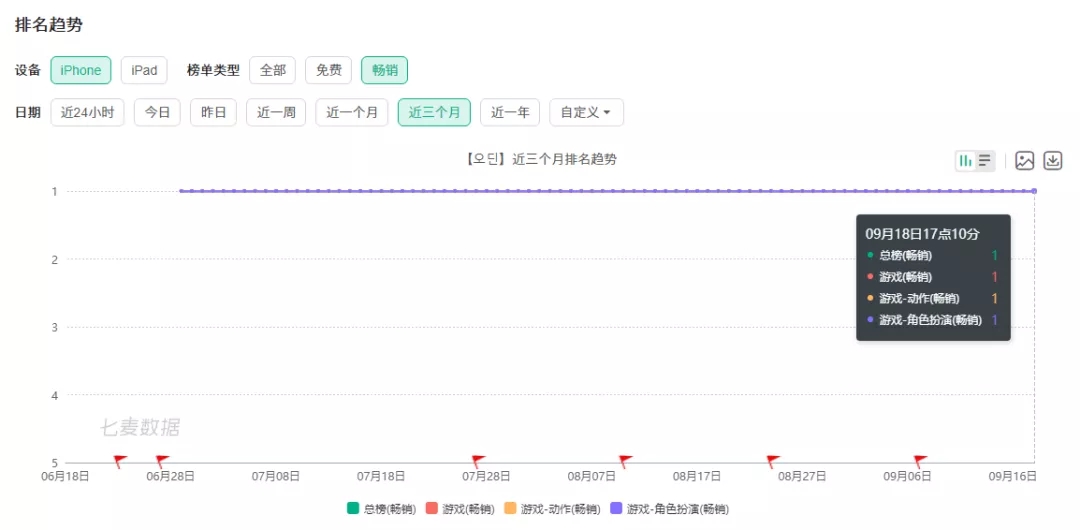The width and height of the screenshot is (1080, 530).
Task: Click the download data icon
Action: point(1053,161)
